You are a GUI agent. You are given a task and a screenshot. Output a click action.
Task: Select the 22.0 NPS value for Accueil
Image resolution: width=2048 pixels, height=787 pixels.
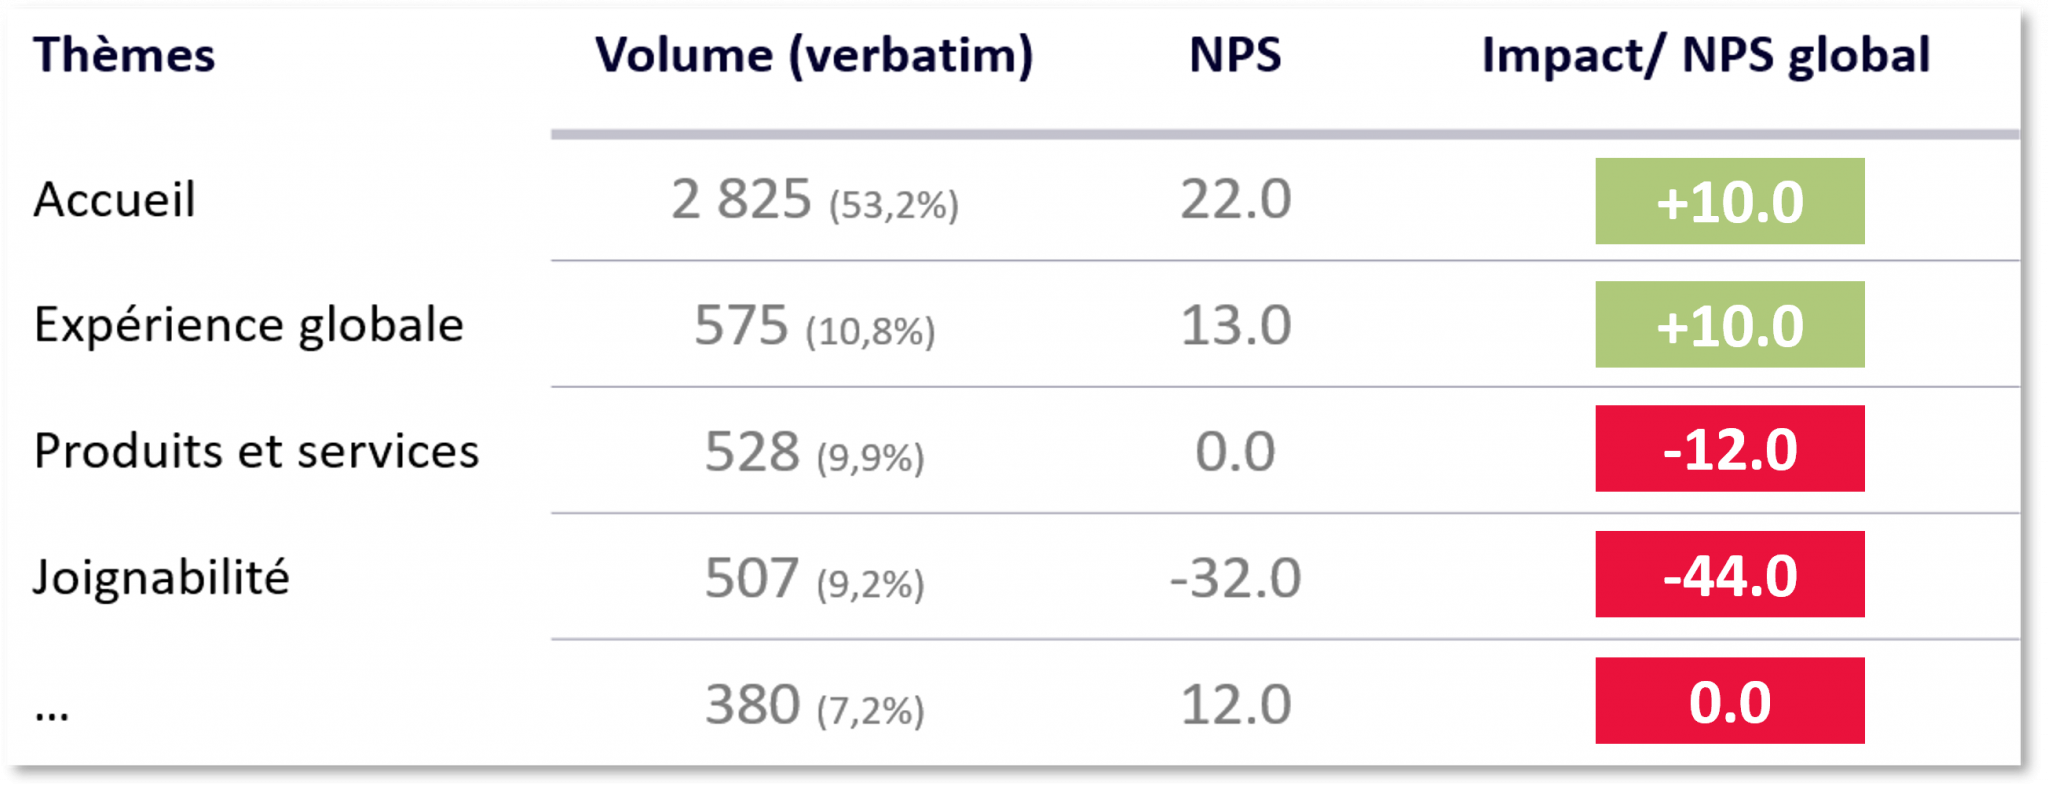pos(1235,199)
